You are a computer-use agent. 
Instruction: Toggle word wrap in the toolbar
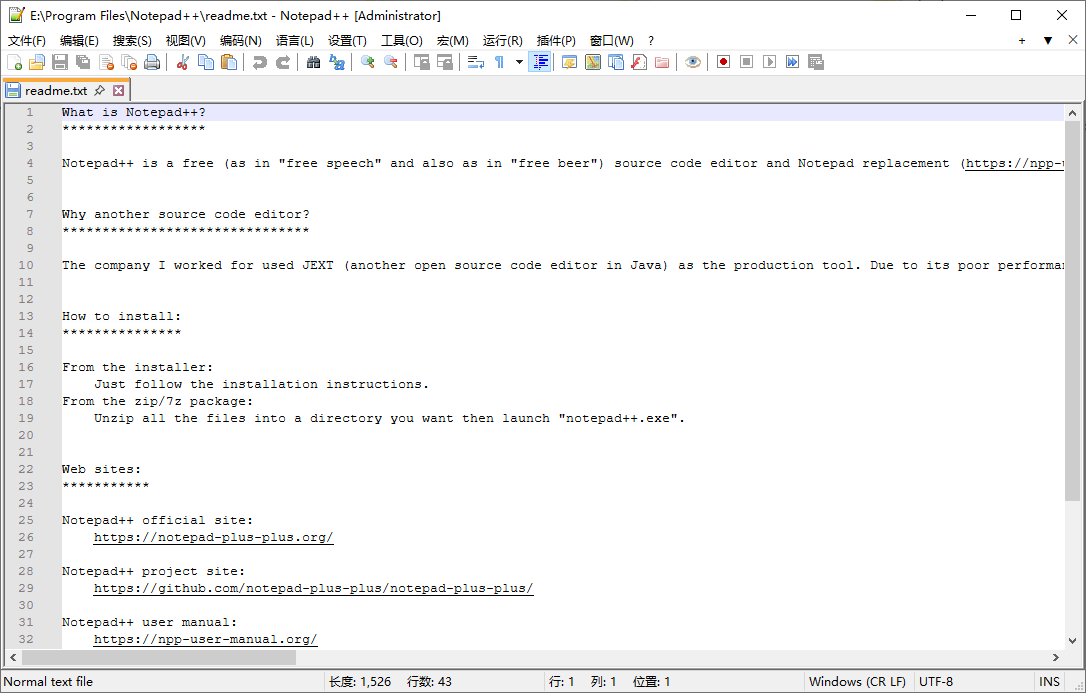coord(476,62)
